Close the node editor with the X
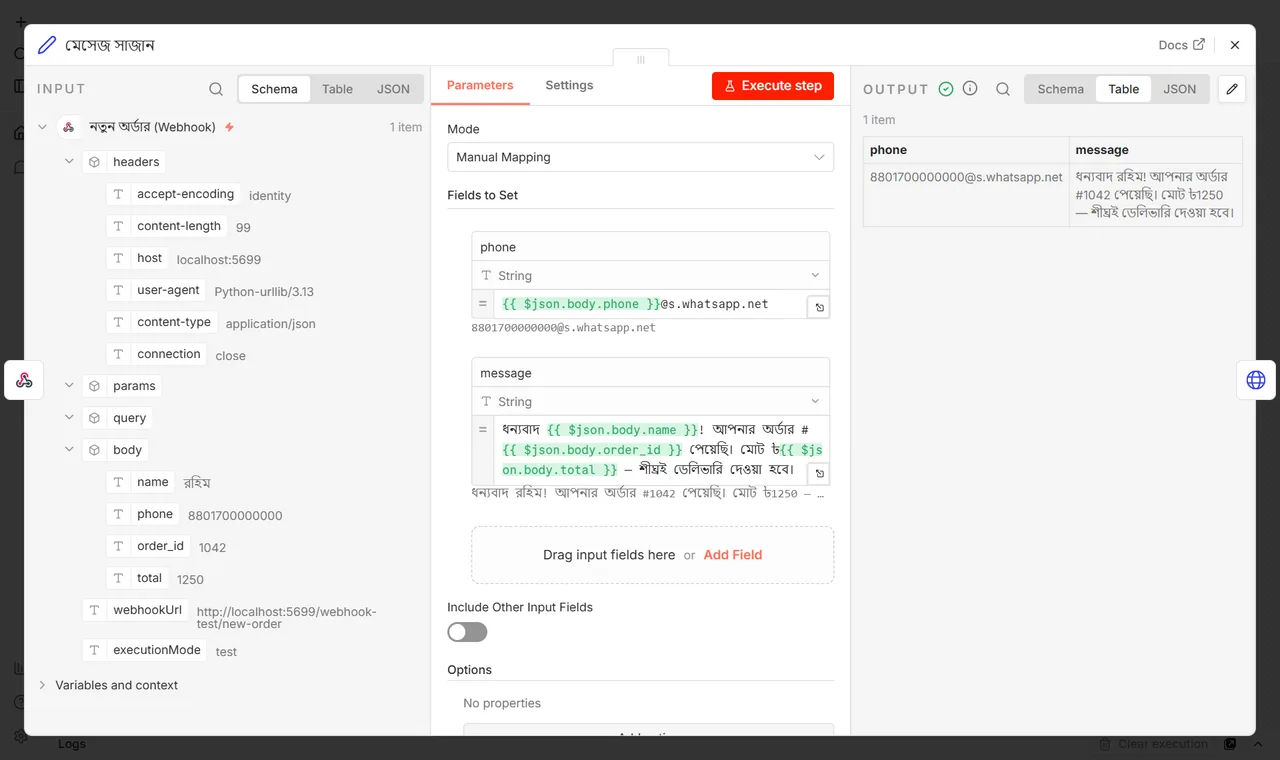Screen dimensions: 1280x760 click(x=1235, y=45)
